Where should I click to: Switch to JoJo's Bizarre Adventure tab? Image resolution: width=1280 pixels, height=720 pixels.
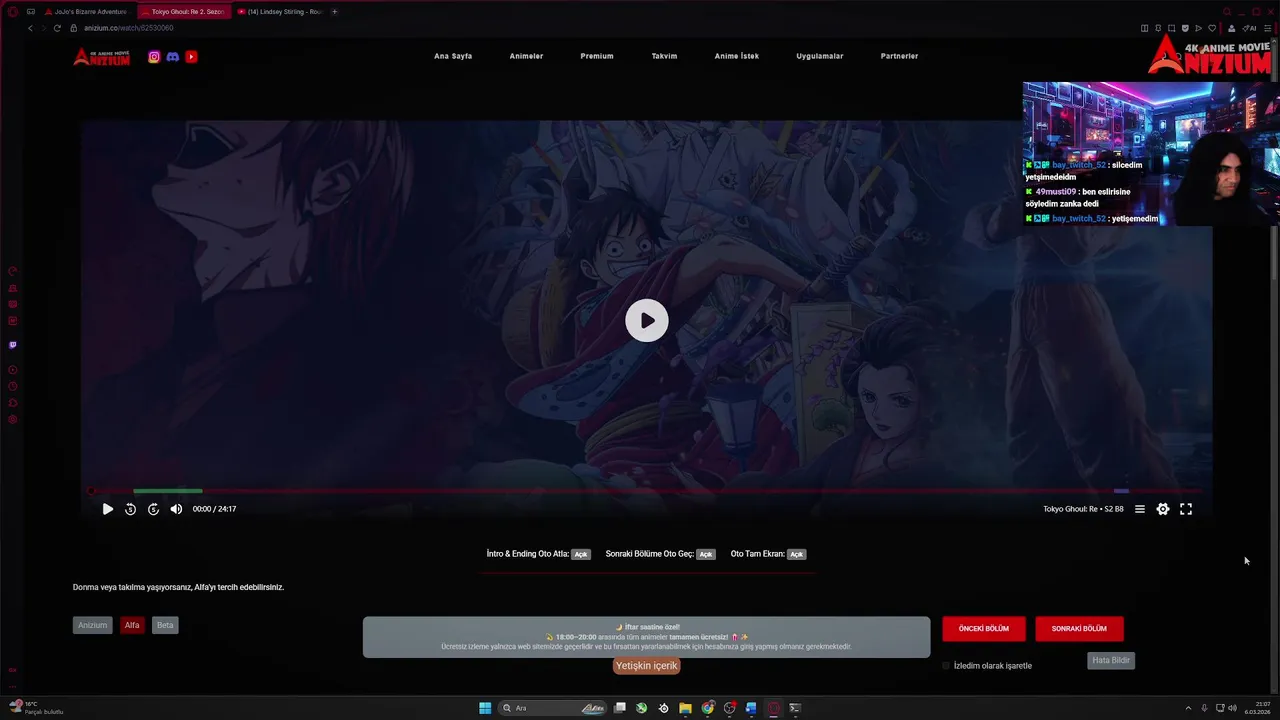point(85,12)
